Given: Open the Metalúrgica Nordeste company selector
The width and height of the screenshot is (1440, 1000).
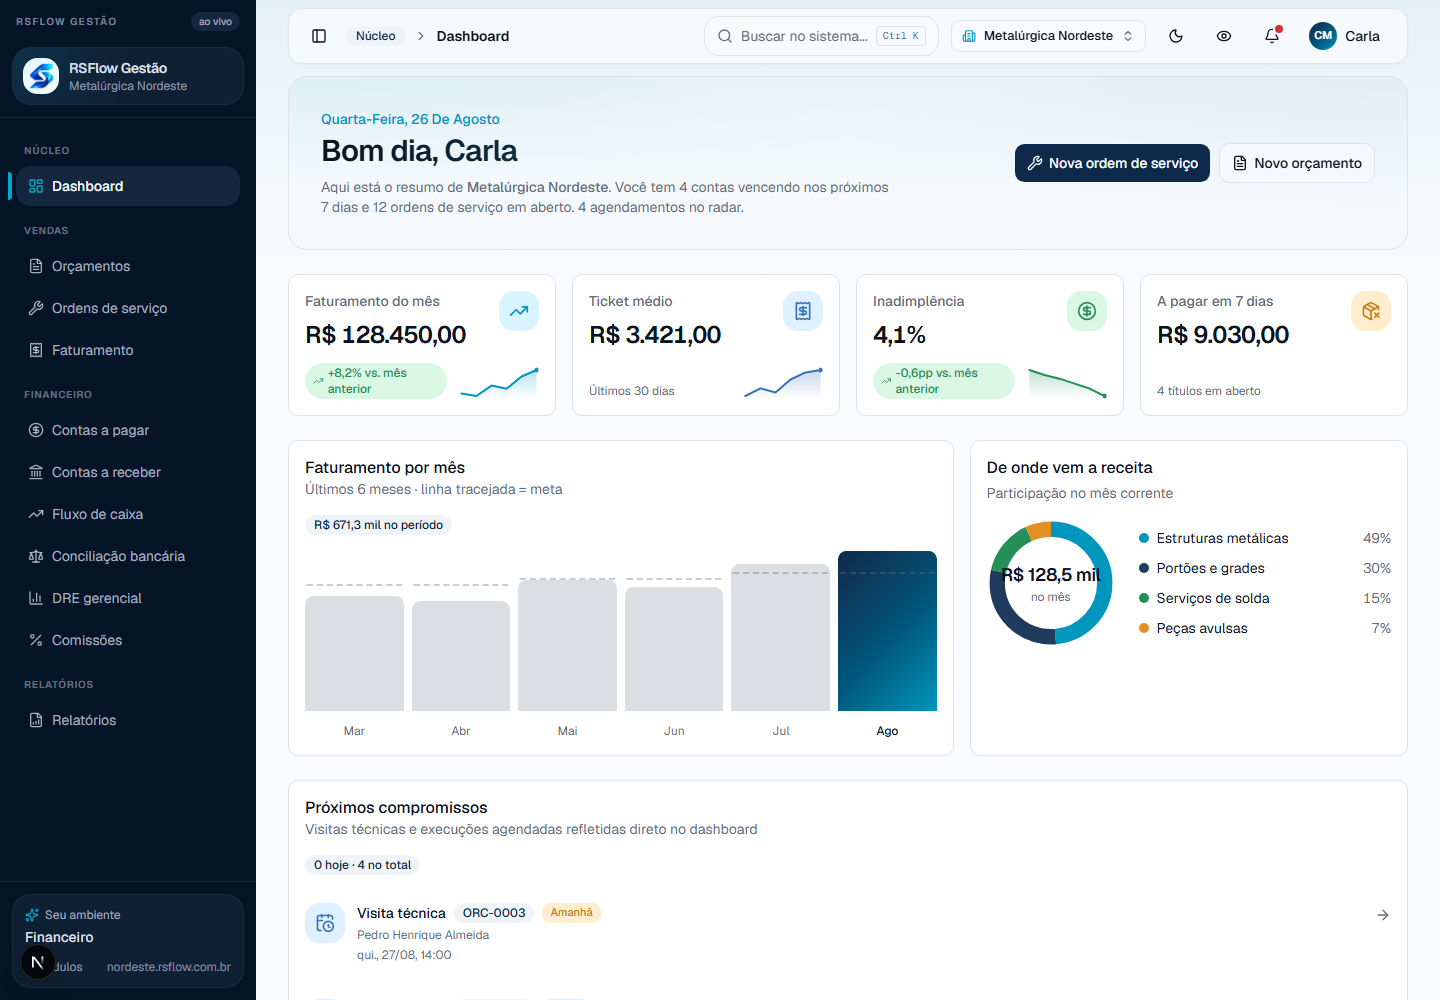Looking at the screenshot, I should tap(1048, 36).
